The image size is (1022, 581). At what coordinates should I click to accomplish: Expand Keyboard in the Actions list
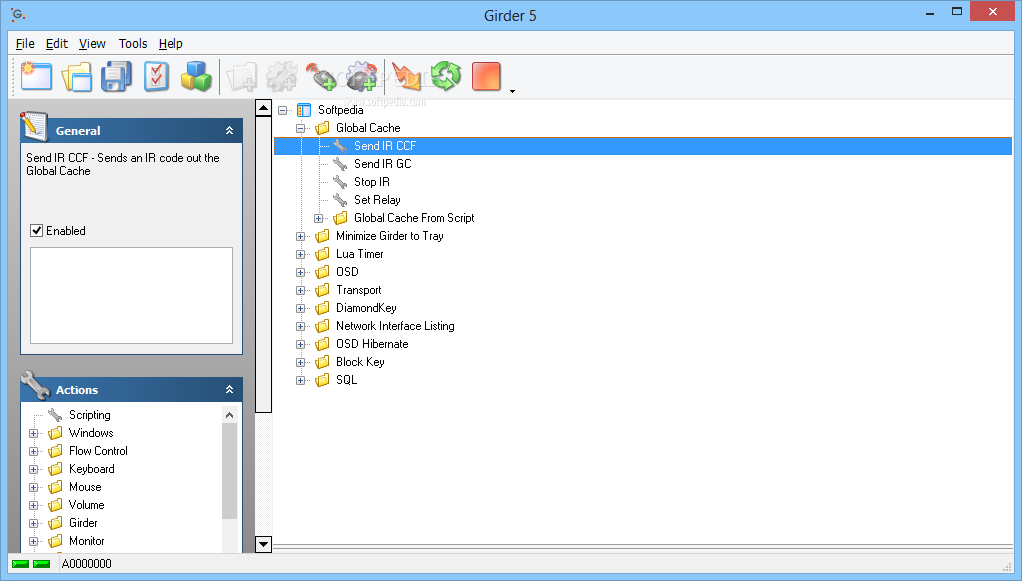point(33,469)
